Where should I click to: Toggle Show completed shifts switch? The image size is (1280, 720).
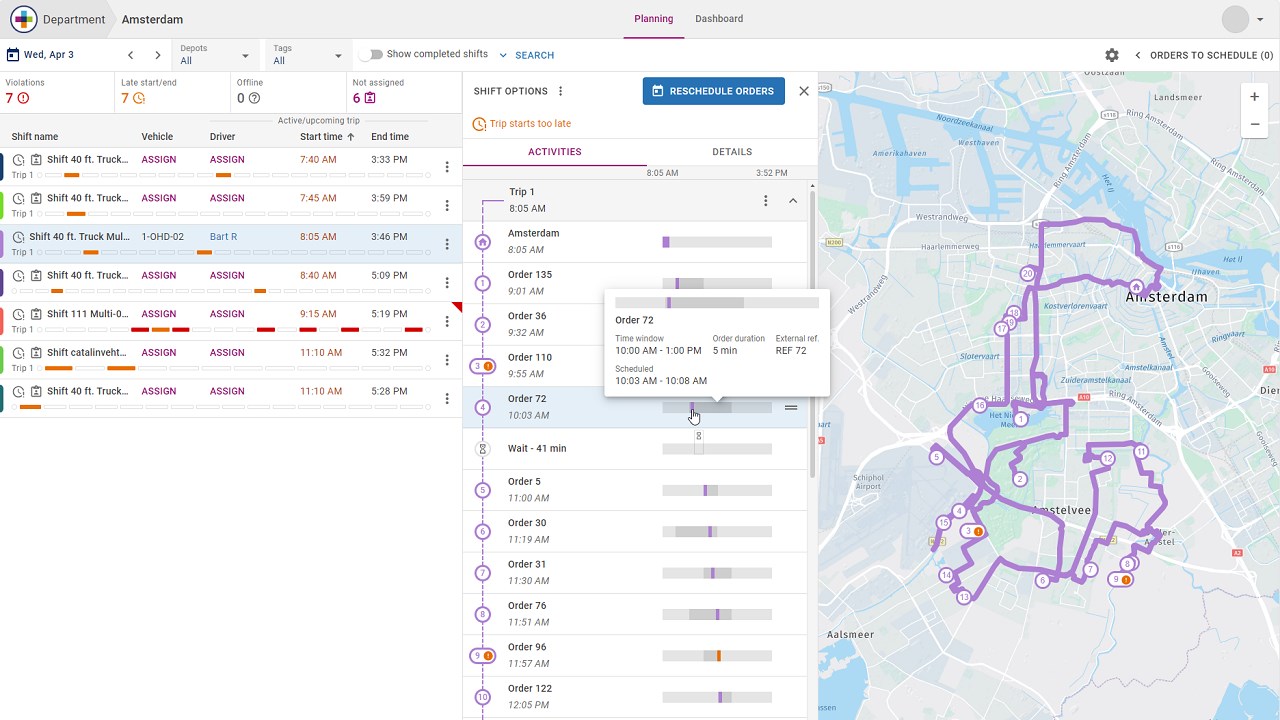pos(370,55)
